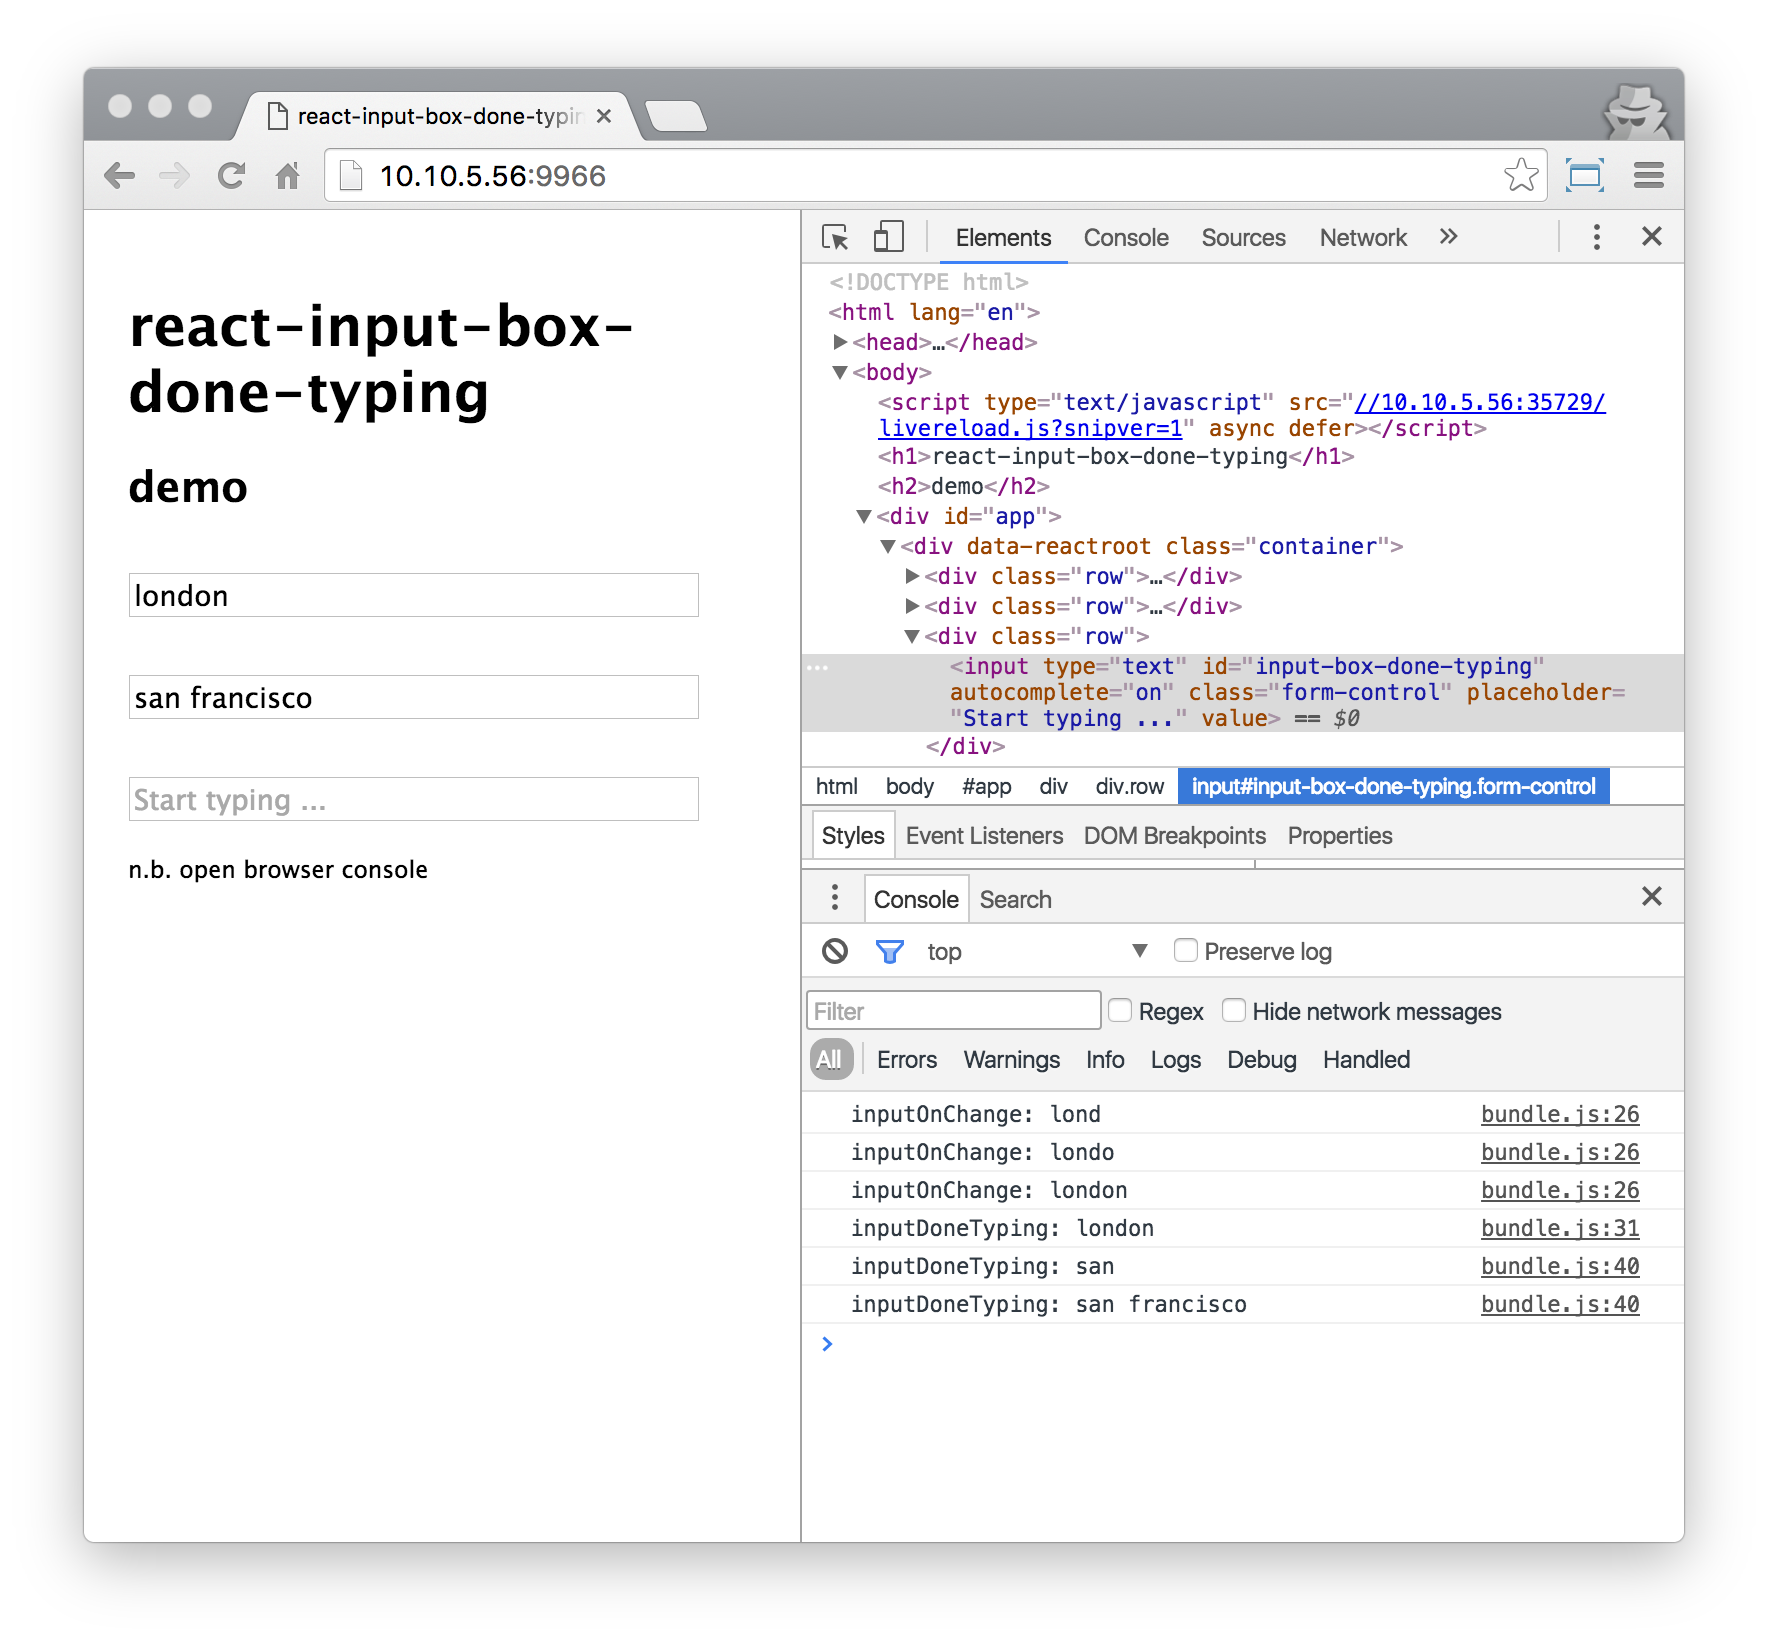Click the 'london' input box

click(x=414, y=595)
